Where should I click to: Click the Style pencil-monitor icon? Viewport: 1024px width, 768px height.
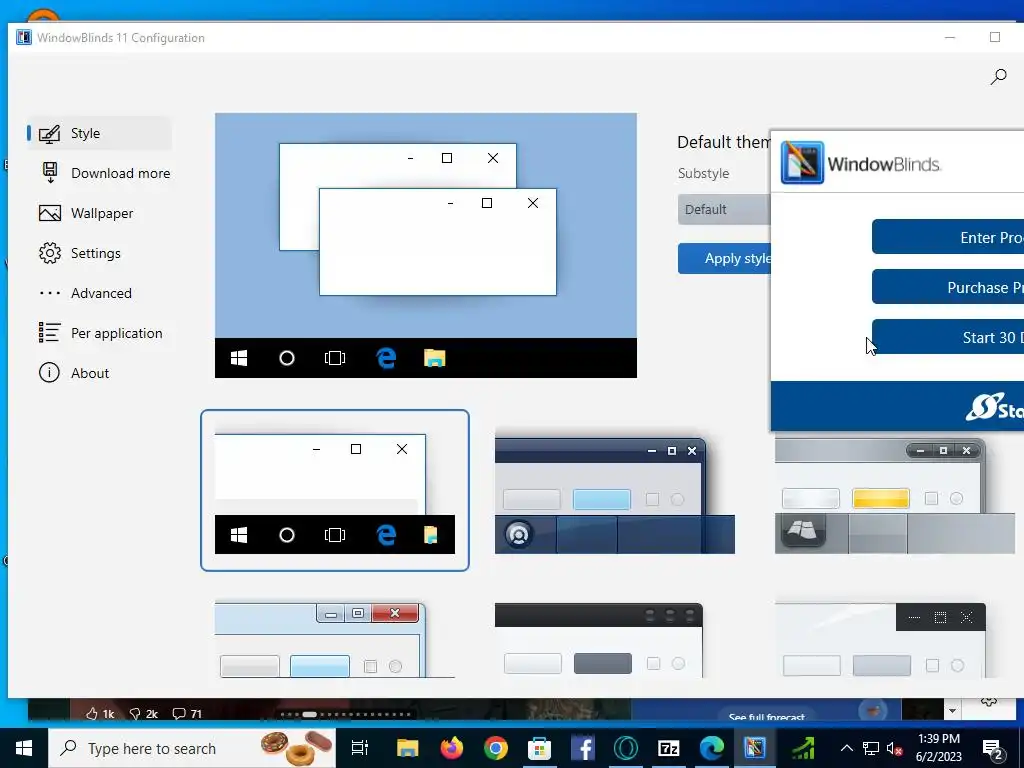click(x=50, y=133)
